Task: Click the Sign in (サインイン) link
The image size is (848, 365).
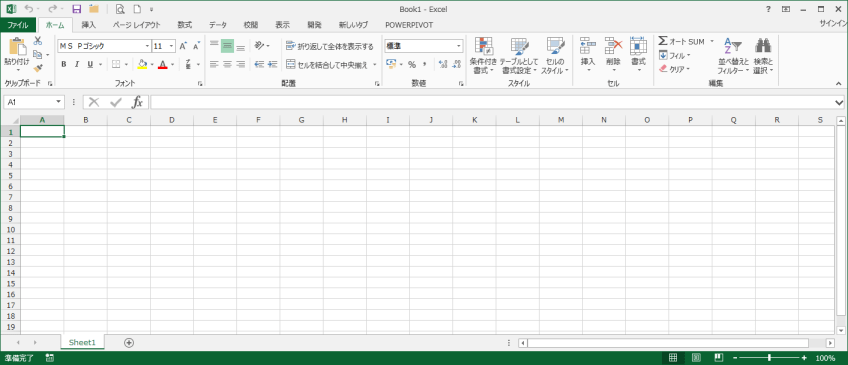Action: (x=833, y=24)
